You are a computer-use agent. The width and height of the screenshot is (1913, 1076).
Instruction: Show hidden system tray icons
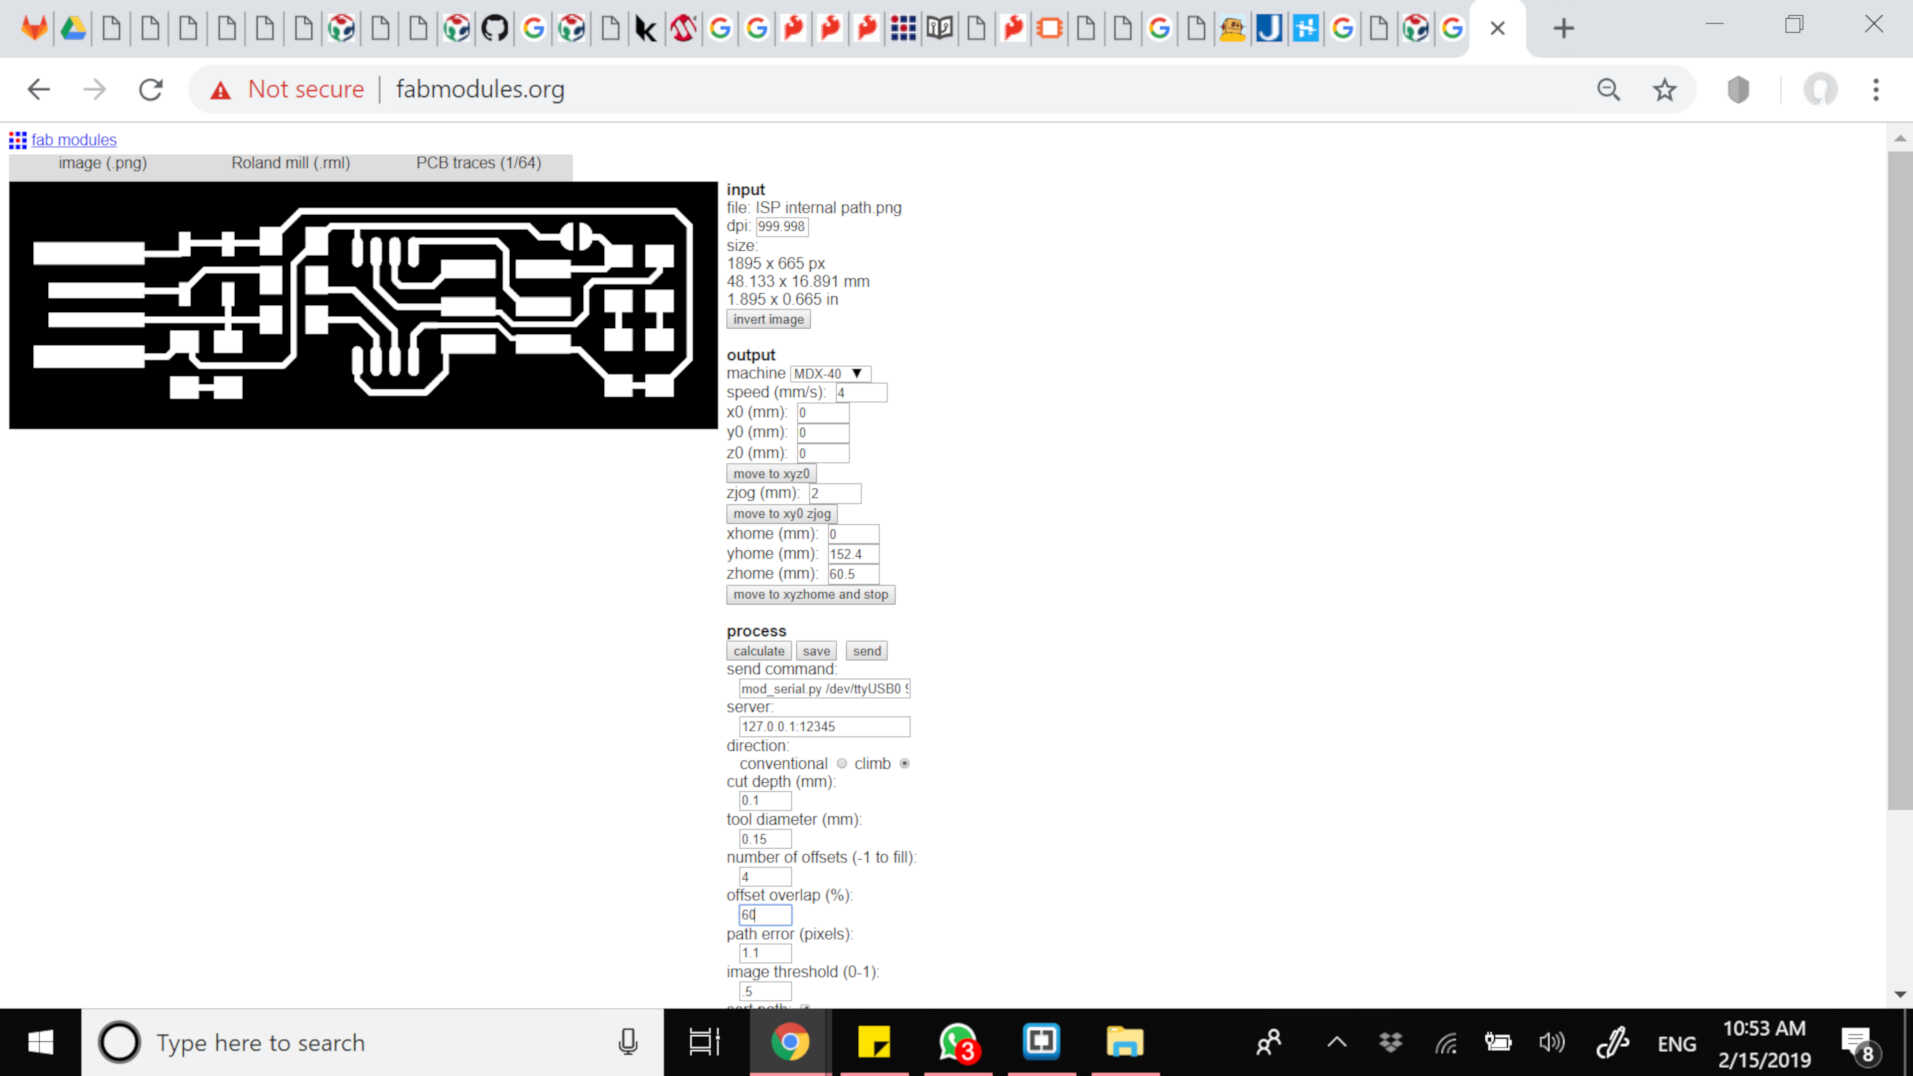pyautogui.click(x=1336, y=1043)
